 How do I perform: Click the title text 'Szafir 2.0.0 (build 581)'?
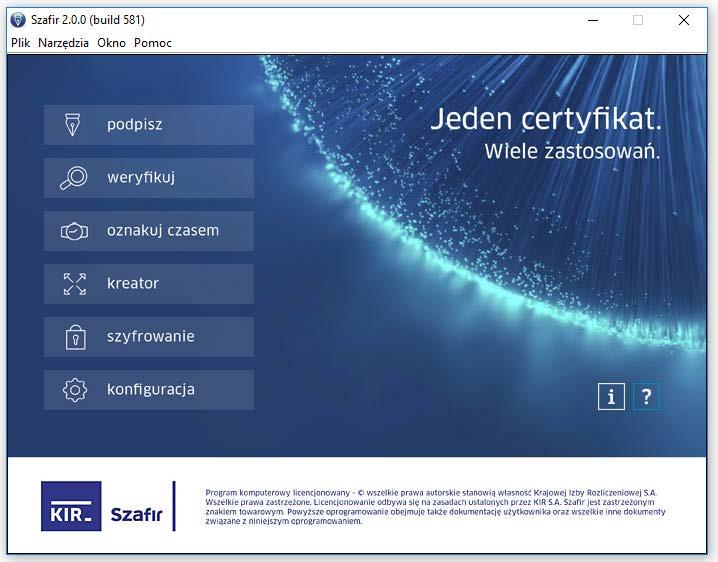(88, 20)
